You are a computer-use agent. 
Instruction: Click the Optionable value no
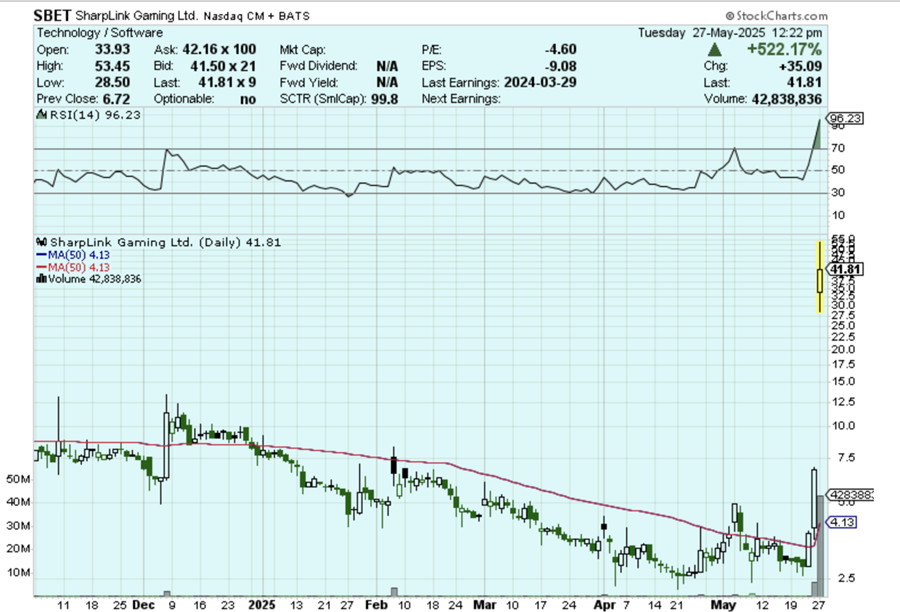pos(248,99)
